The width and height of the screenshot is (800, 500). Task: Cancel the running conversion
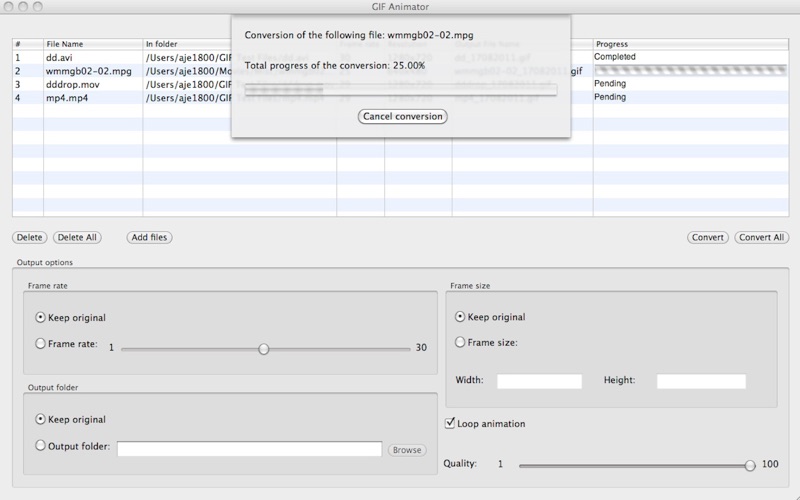pos(403,116)
